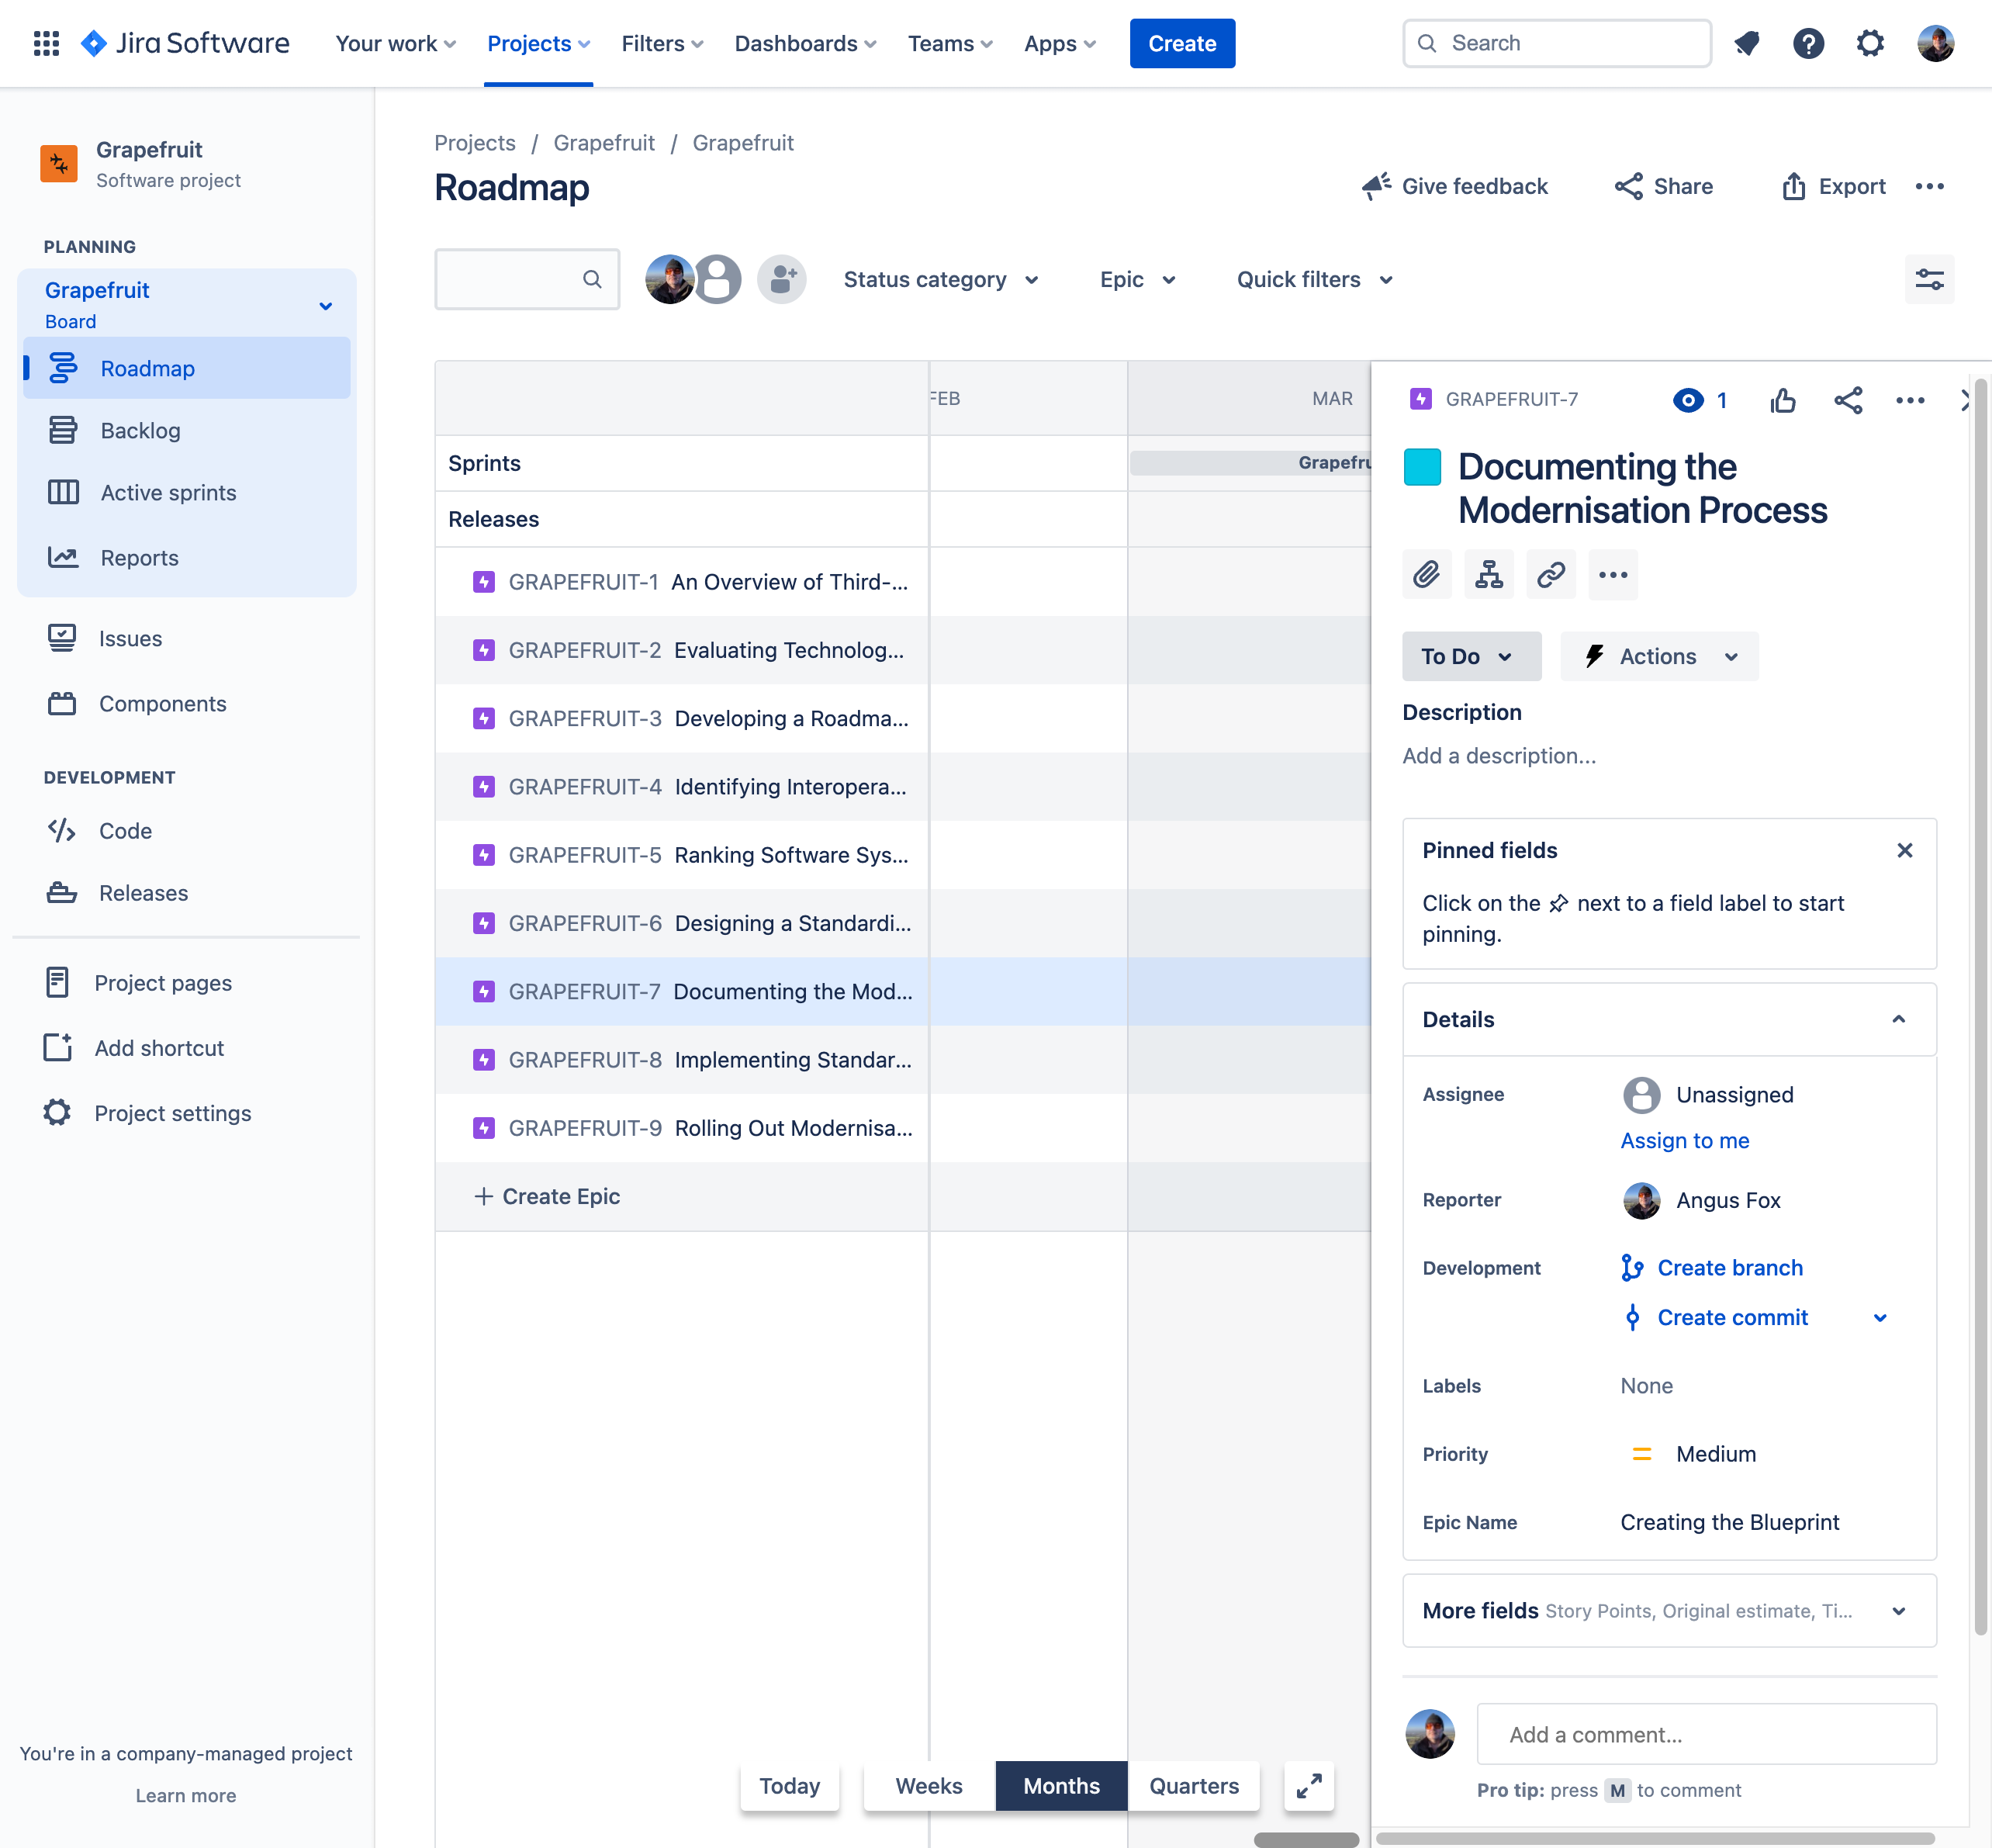Toggle watching via the eye icon
Image resolution: width=1992 pixels, height=1848 pixels.
point(1688,400)
